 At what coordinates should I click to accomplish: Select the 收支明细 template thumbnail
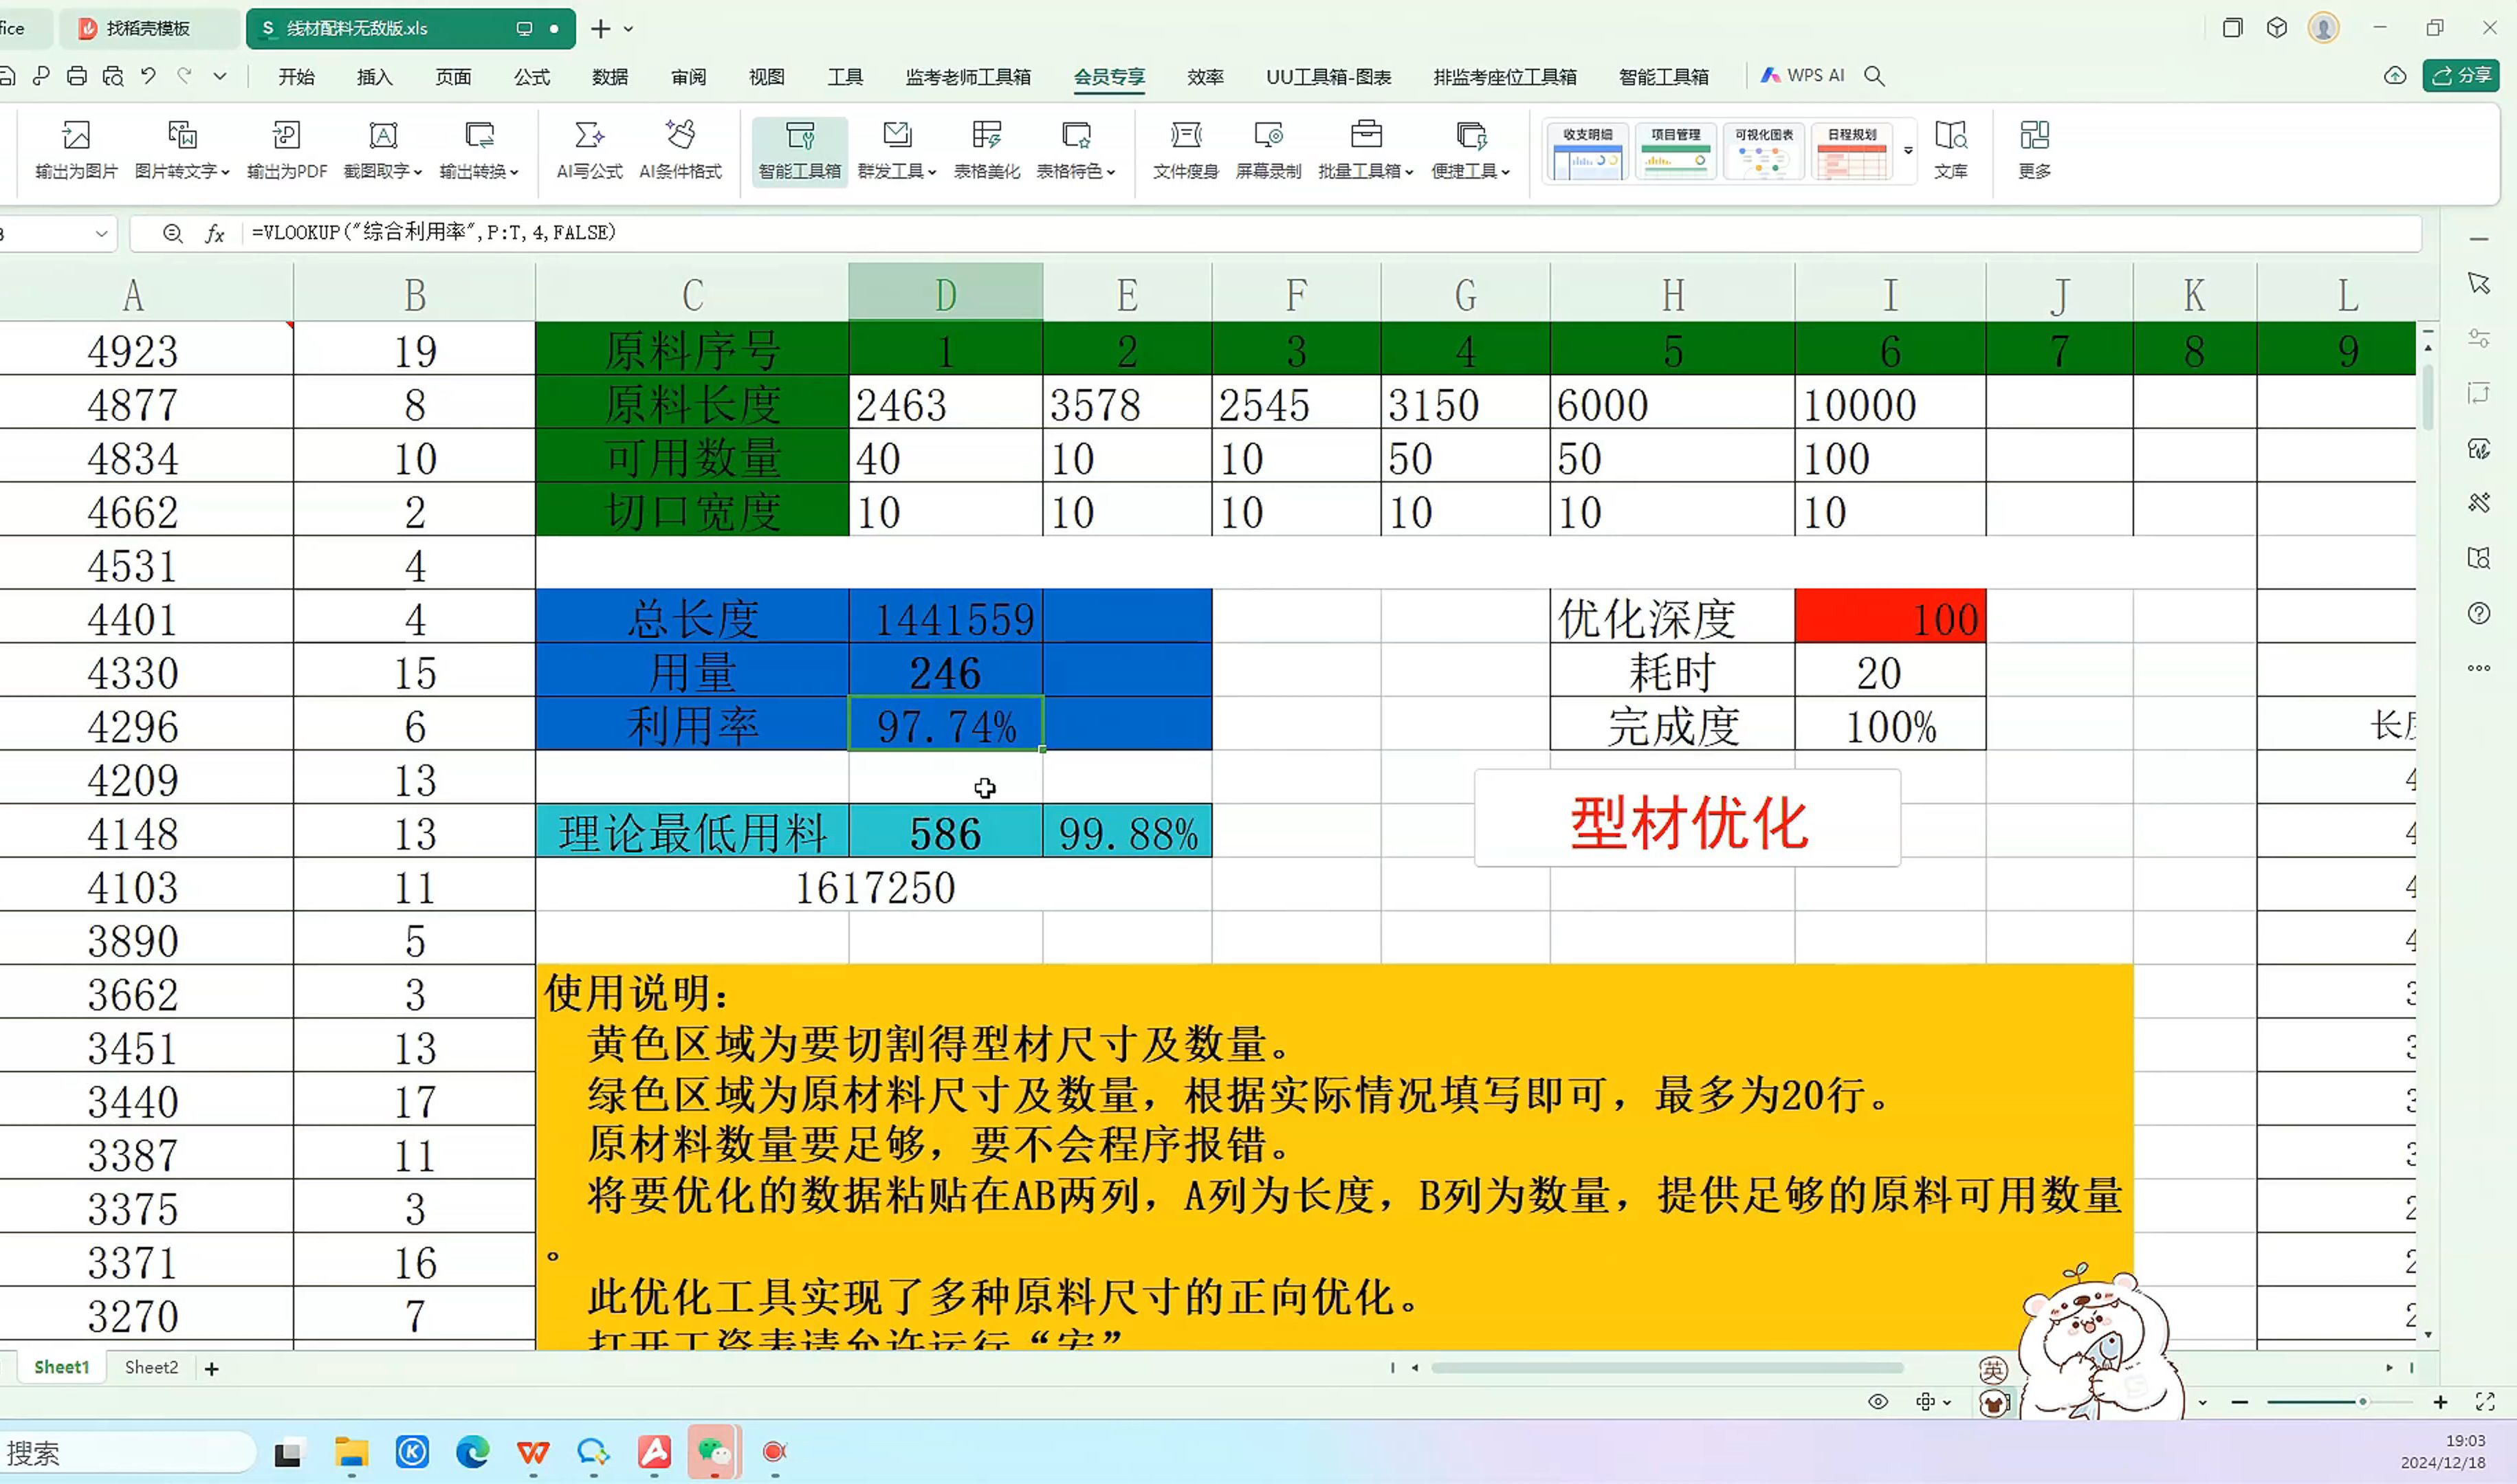1587,152
